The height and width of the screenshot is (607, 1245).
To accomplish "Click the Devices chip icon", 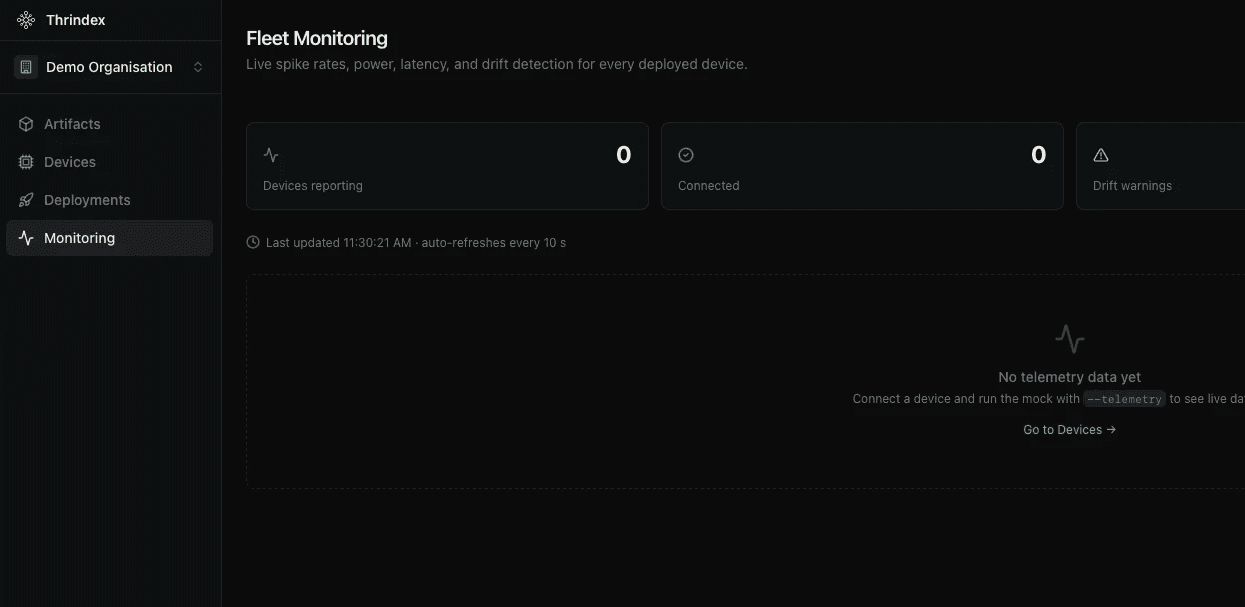I will tap(26, 162).
